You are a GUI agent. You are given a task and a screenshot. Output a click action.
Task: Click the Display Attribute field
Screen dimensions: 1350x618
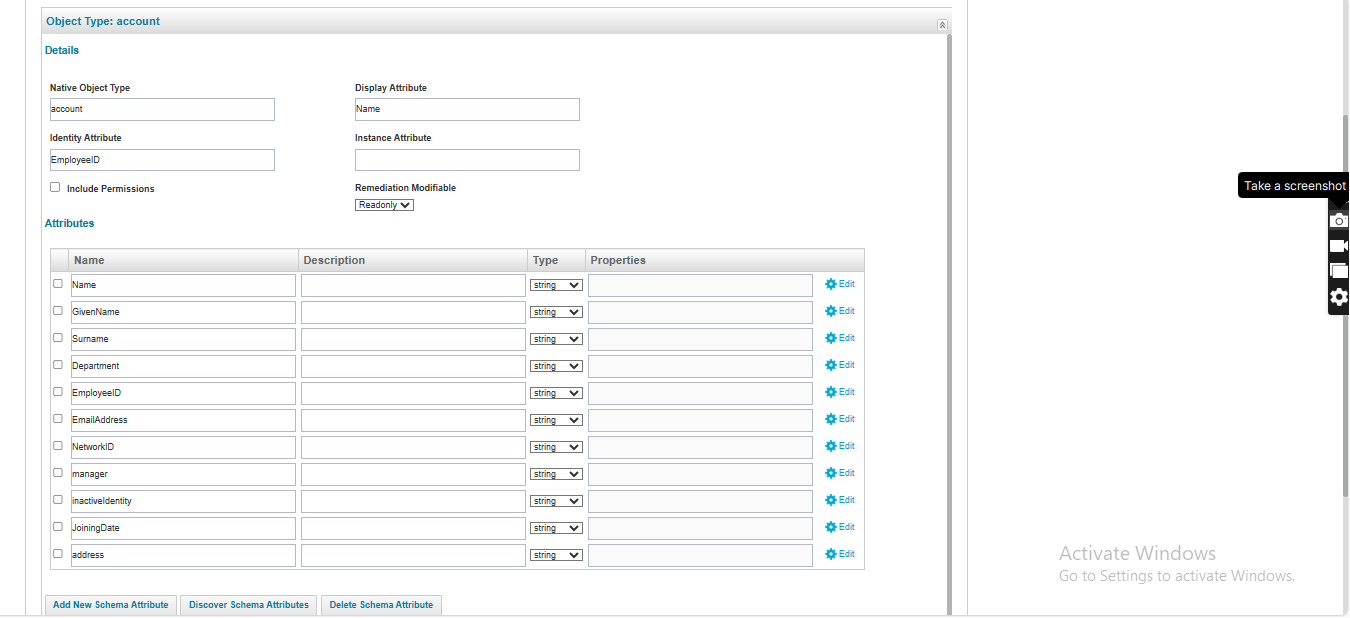click(x=467, y=109)
